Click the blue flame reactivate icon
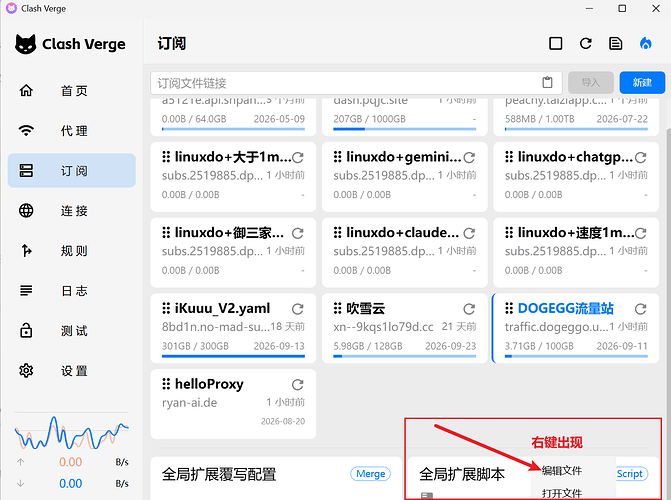The image size is (671, 500). point(645,43)
